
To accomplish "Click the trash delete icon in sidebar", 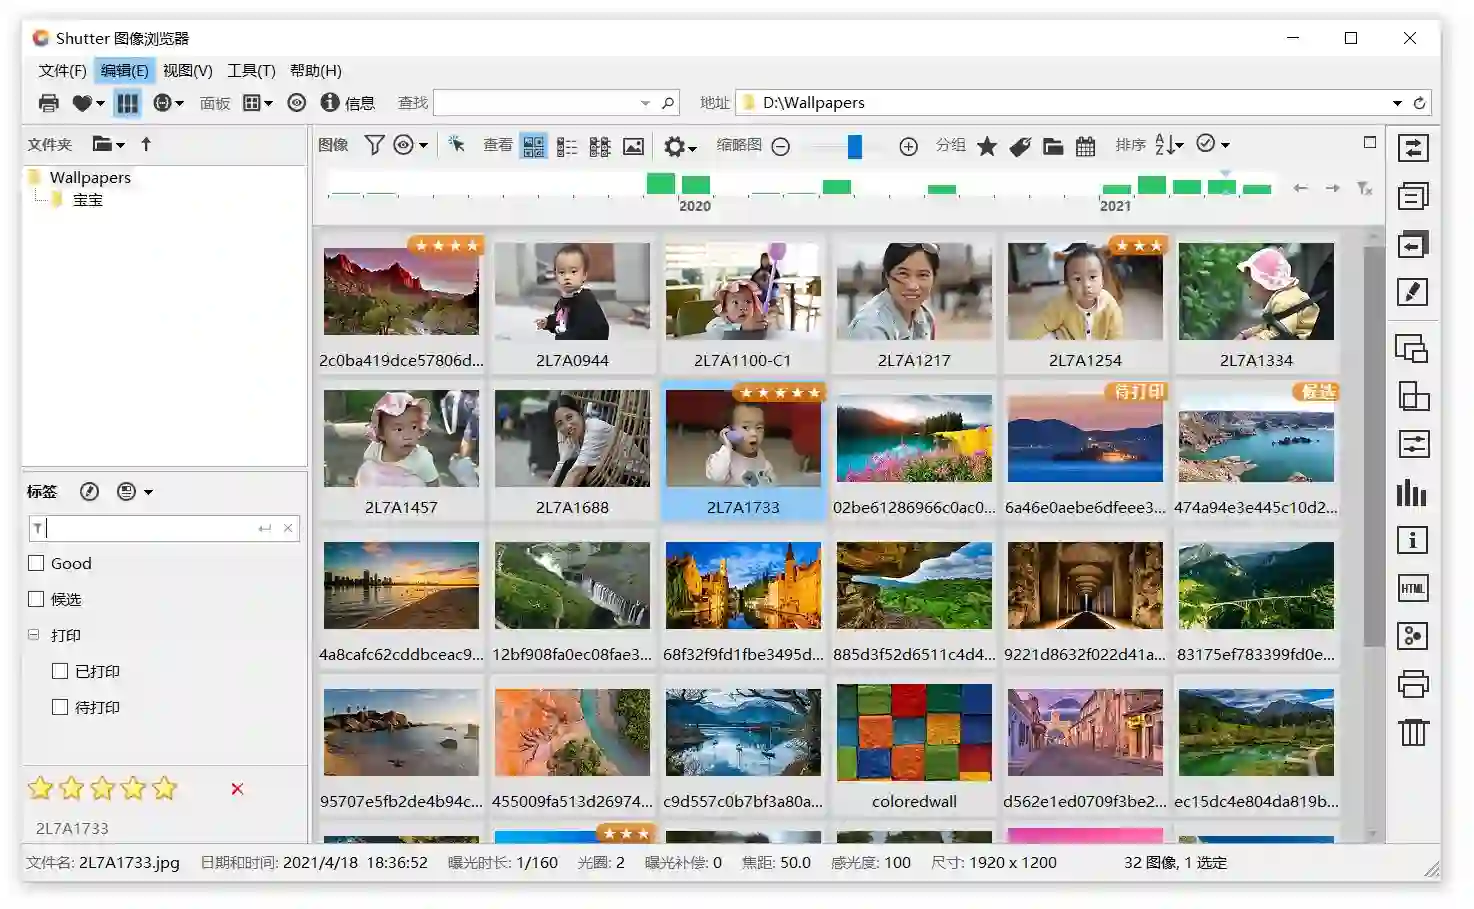I will [x=1413, y=732].
